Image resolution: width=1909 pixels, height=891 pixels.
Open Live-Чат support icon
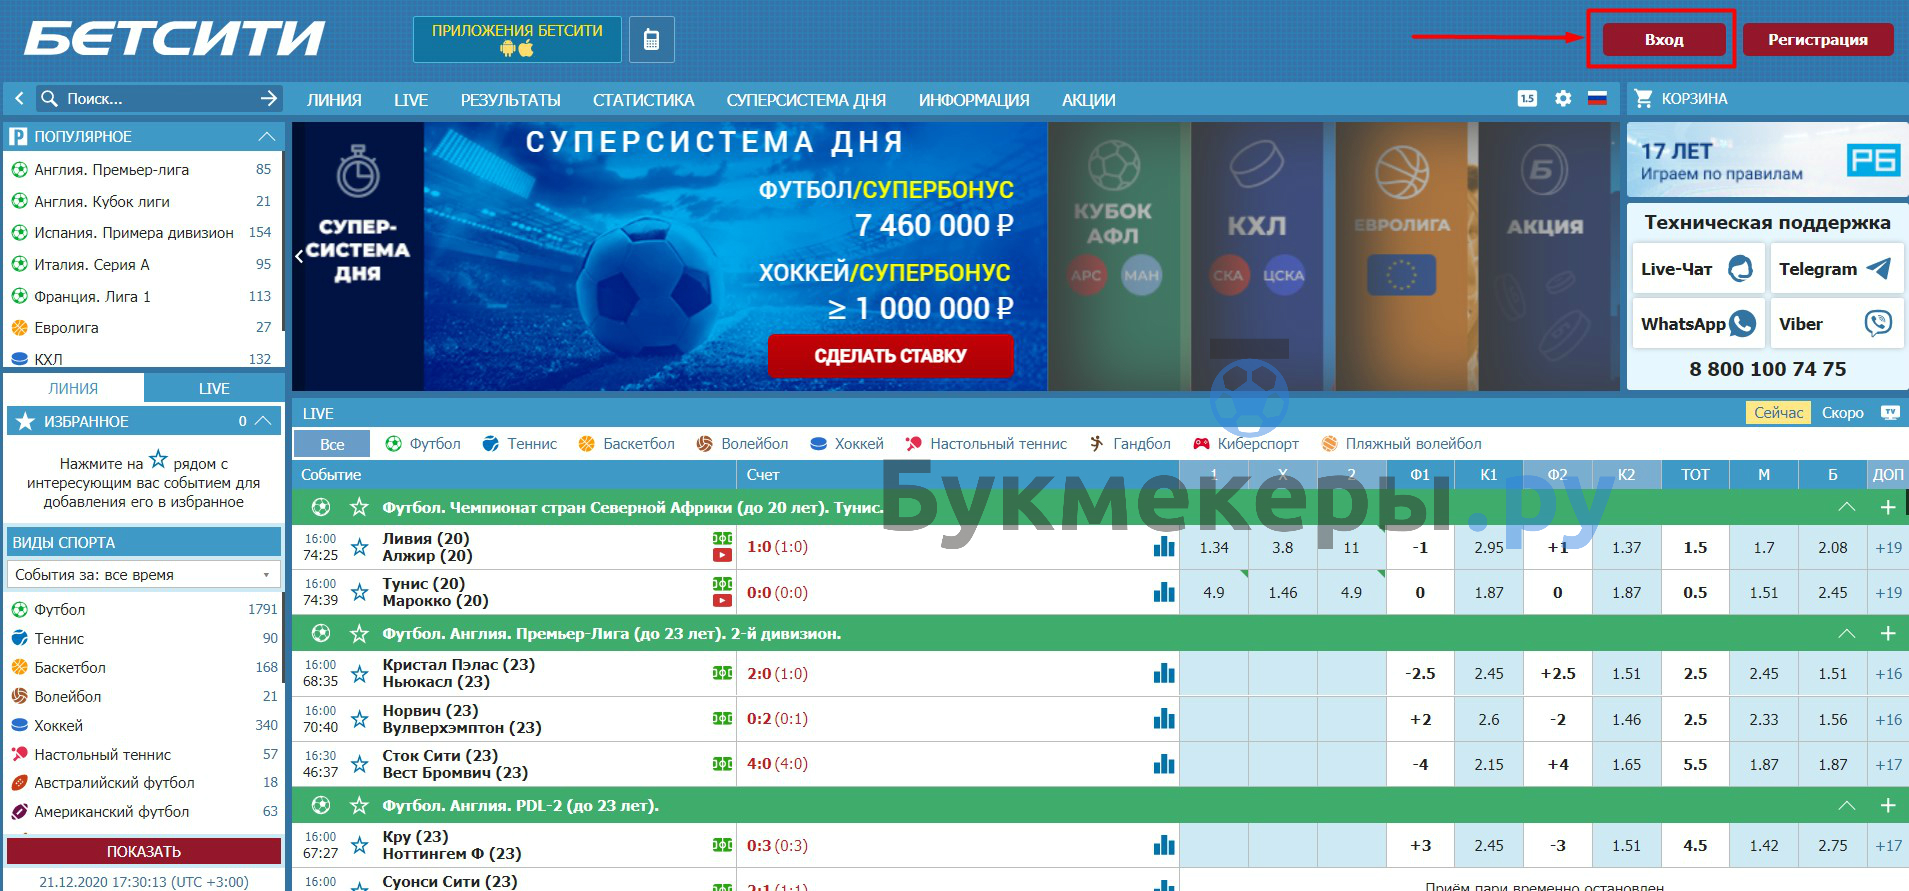(x=1741, y=268)
